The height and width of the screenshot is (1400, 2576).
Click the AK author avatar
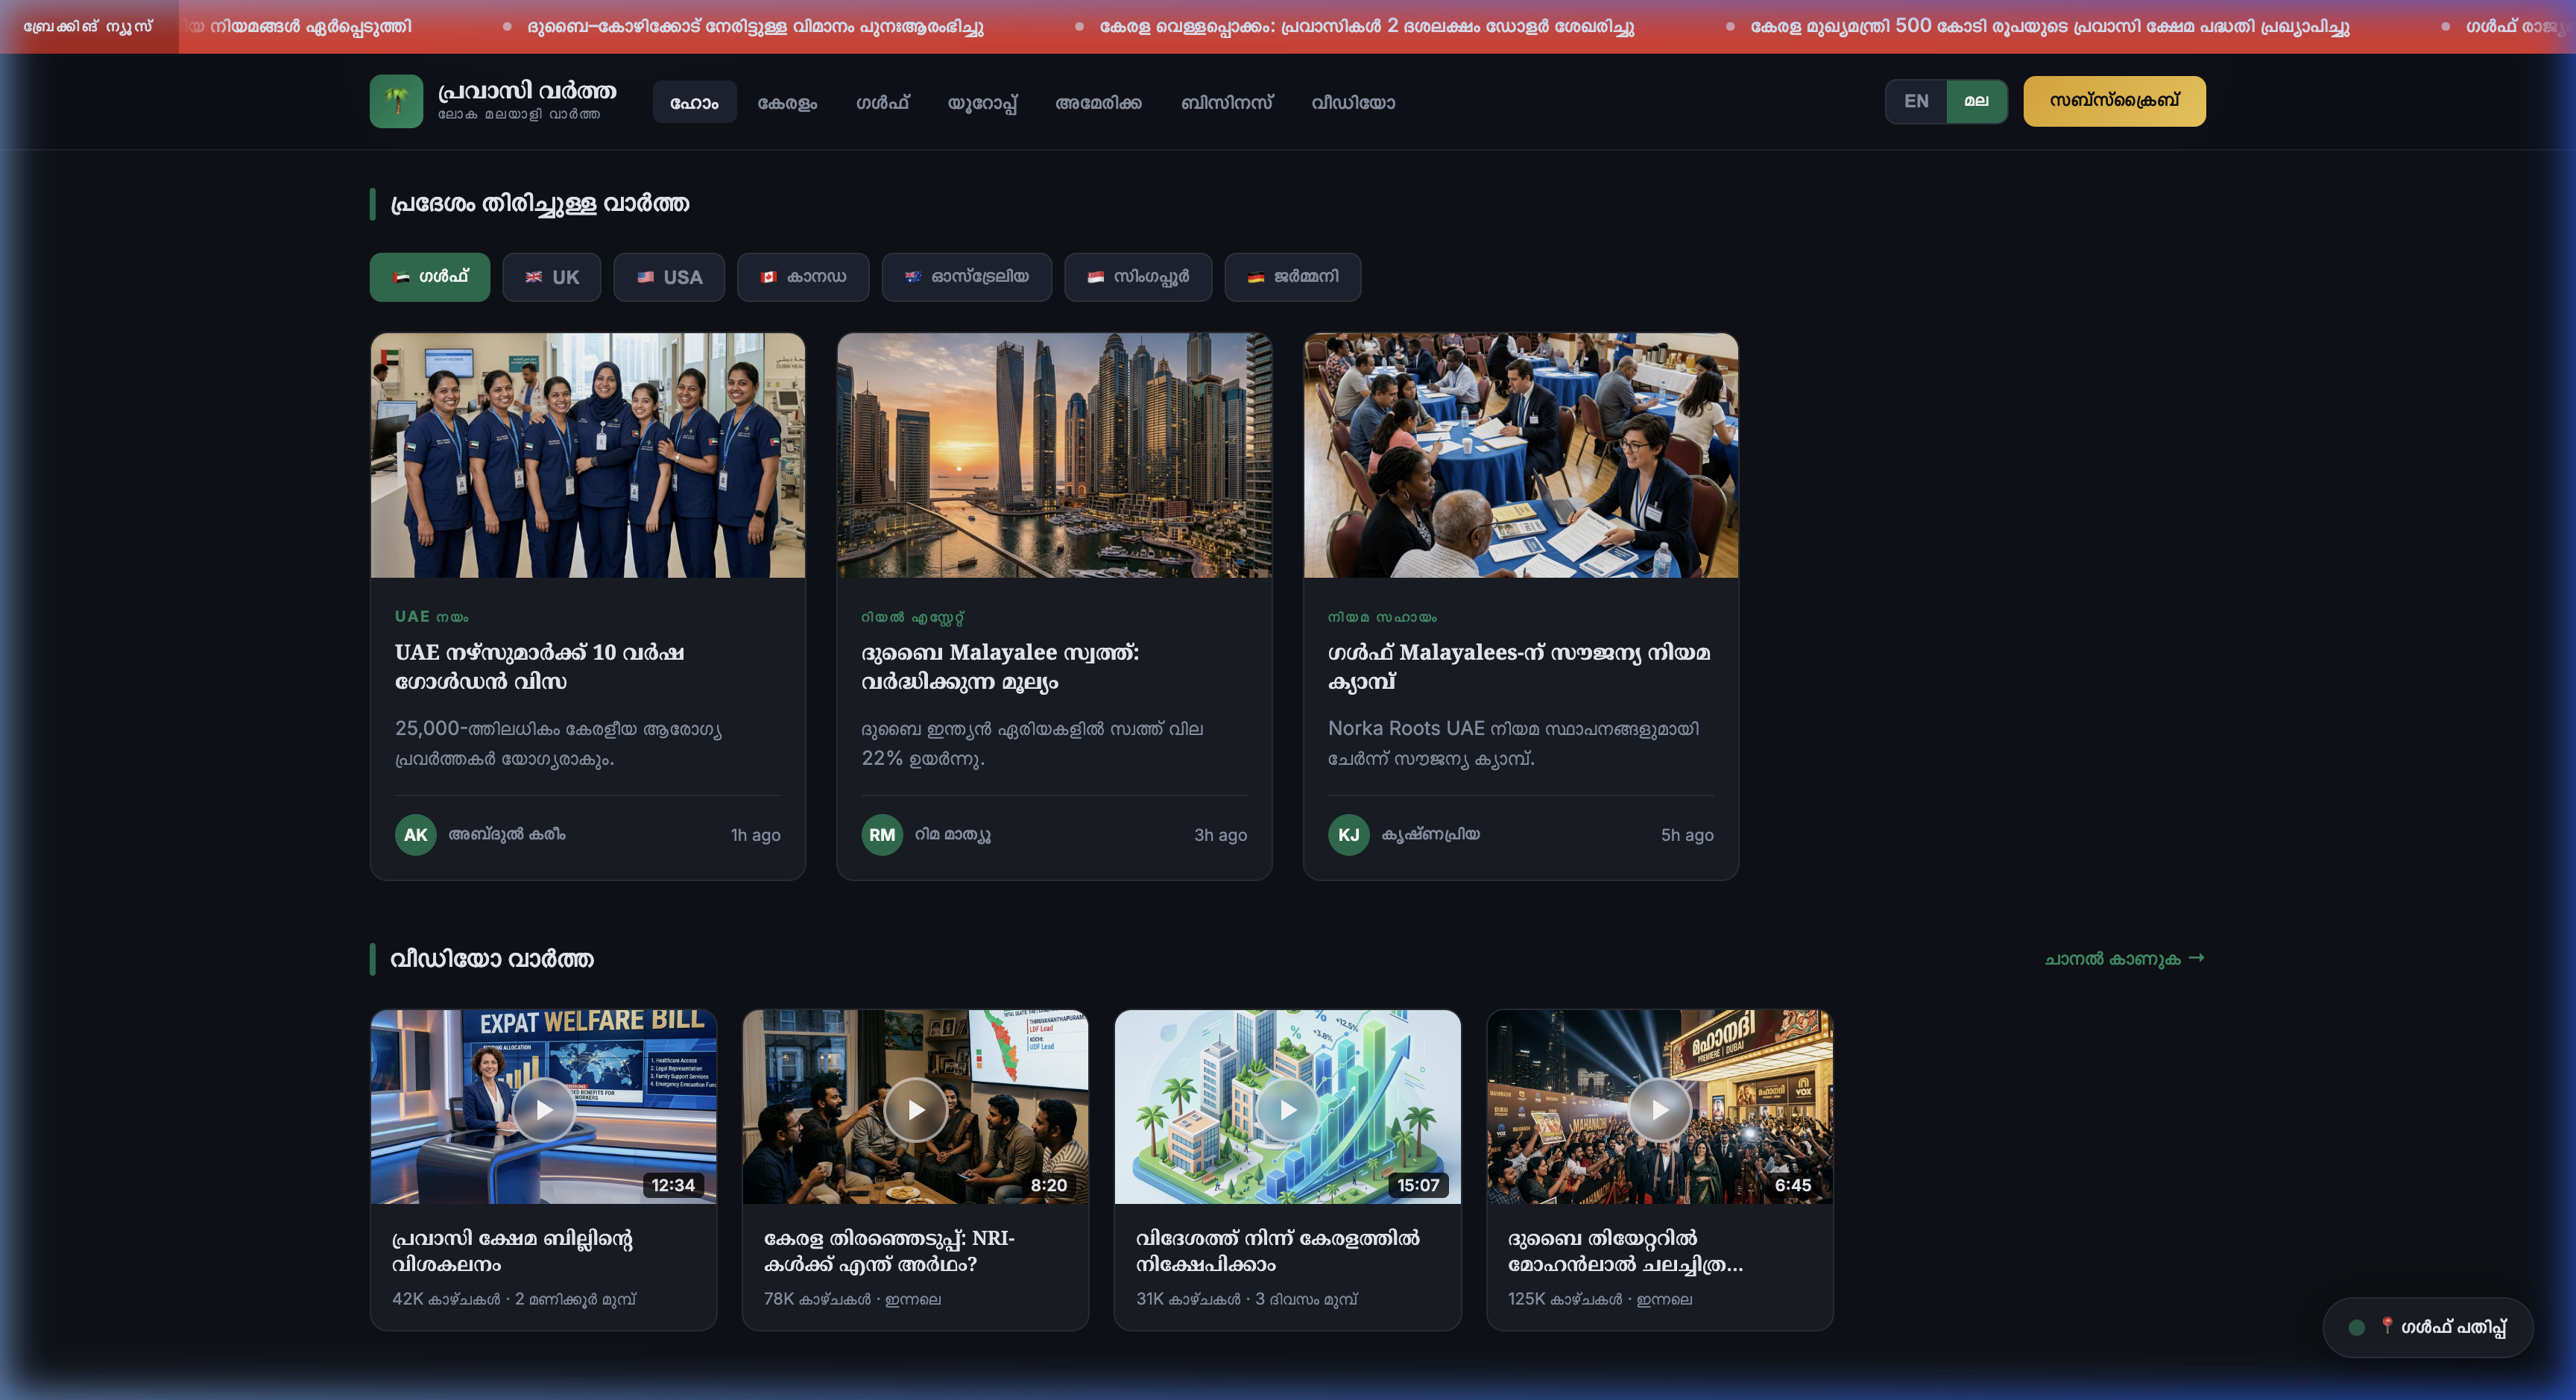(x=415, y=834)
